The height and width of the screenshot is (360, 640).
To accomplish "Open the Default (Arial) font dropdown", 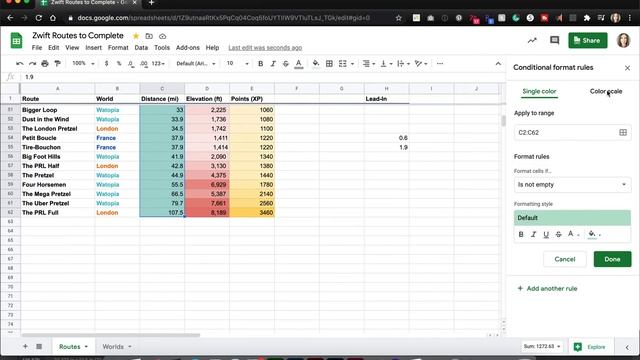I will (x=196, y=64).
